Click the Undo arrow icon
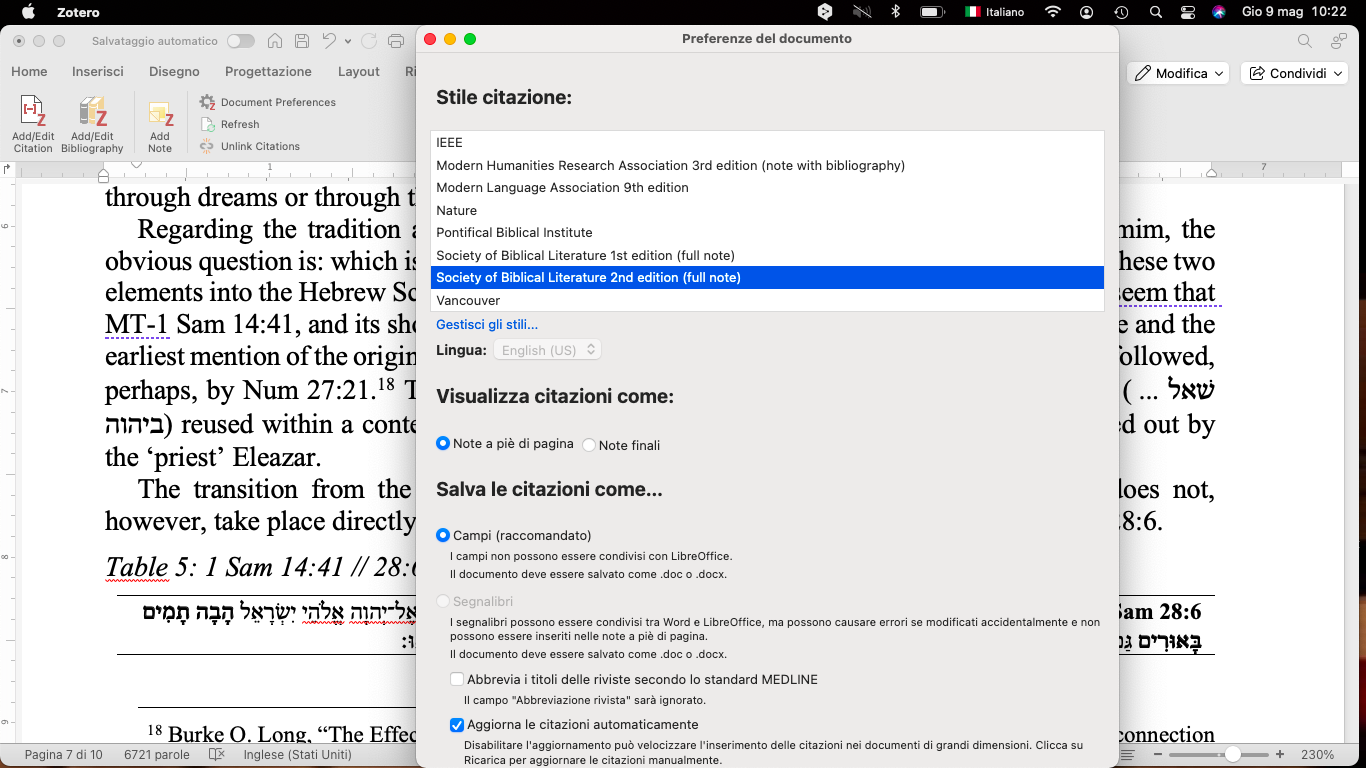1366x768 pixels. click(x=329, y=41)
